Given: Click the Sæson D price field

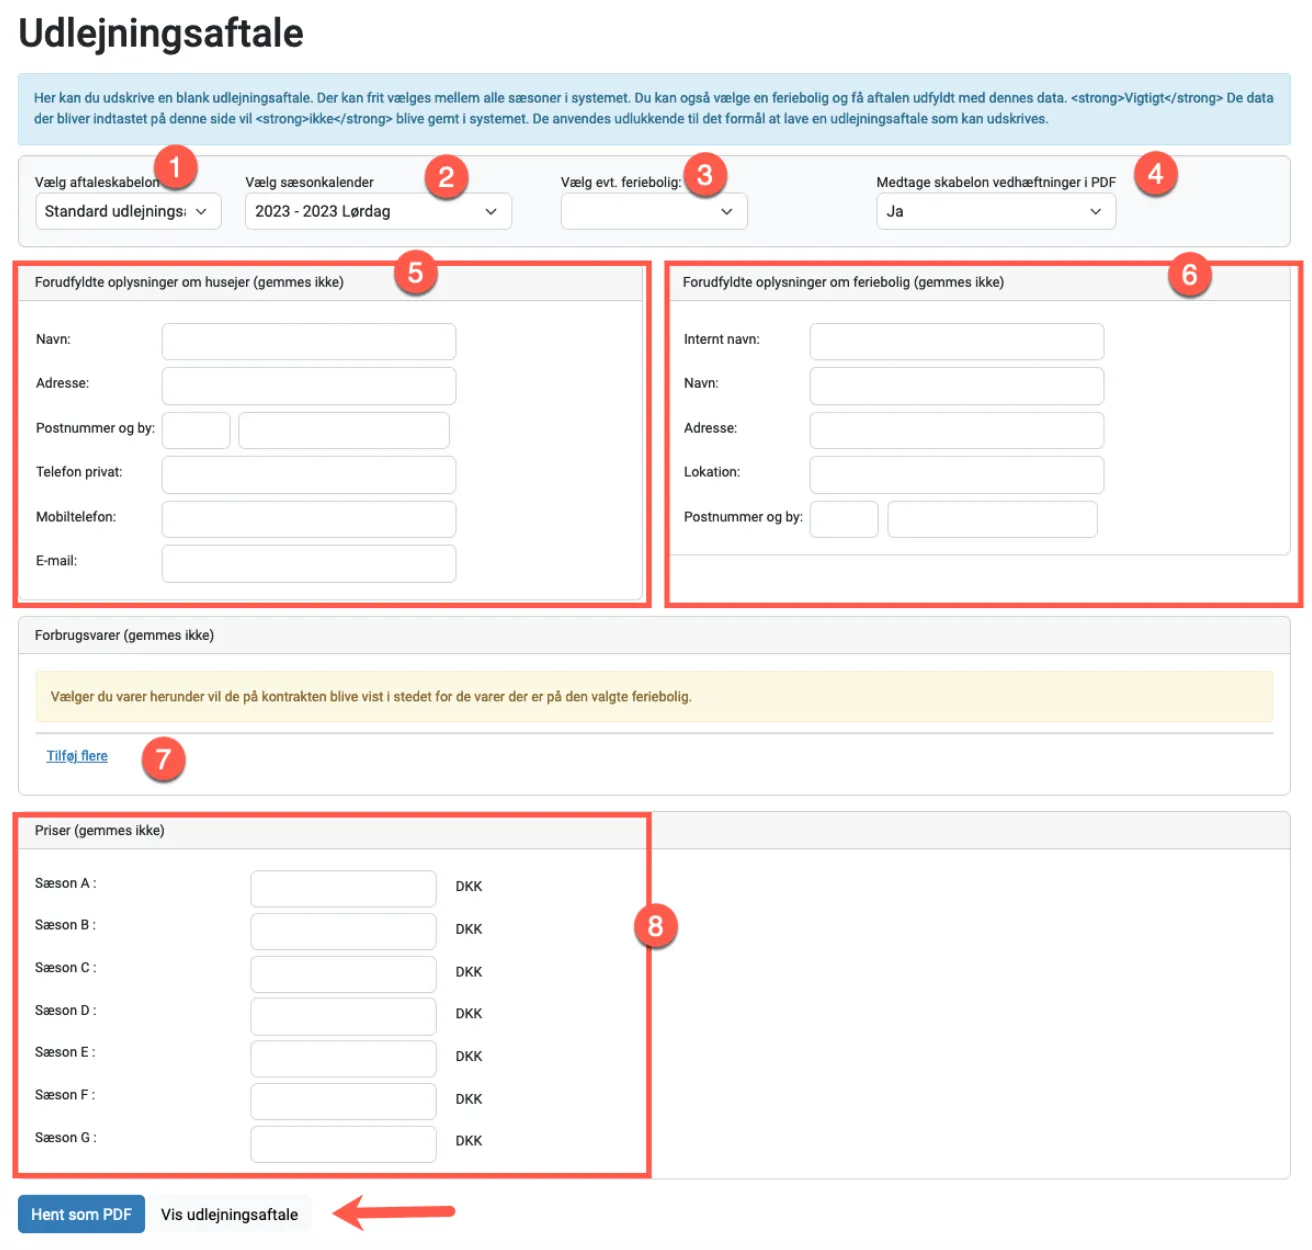Looking at the screenshot, I should tap(343, 1015).
